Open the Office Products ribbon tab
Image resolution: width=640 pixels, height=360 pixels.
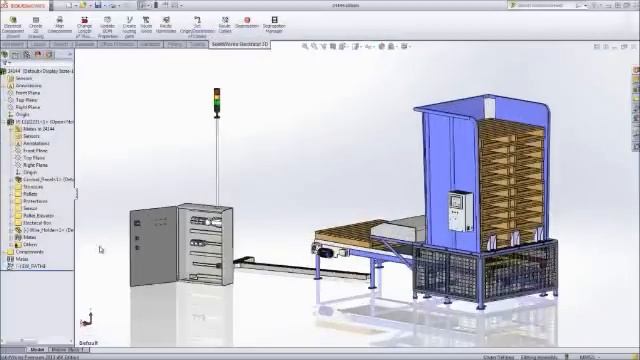(x=117, y=44)
